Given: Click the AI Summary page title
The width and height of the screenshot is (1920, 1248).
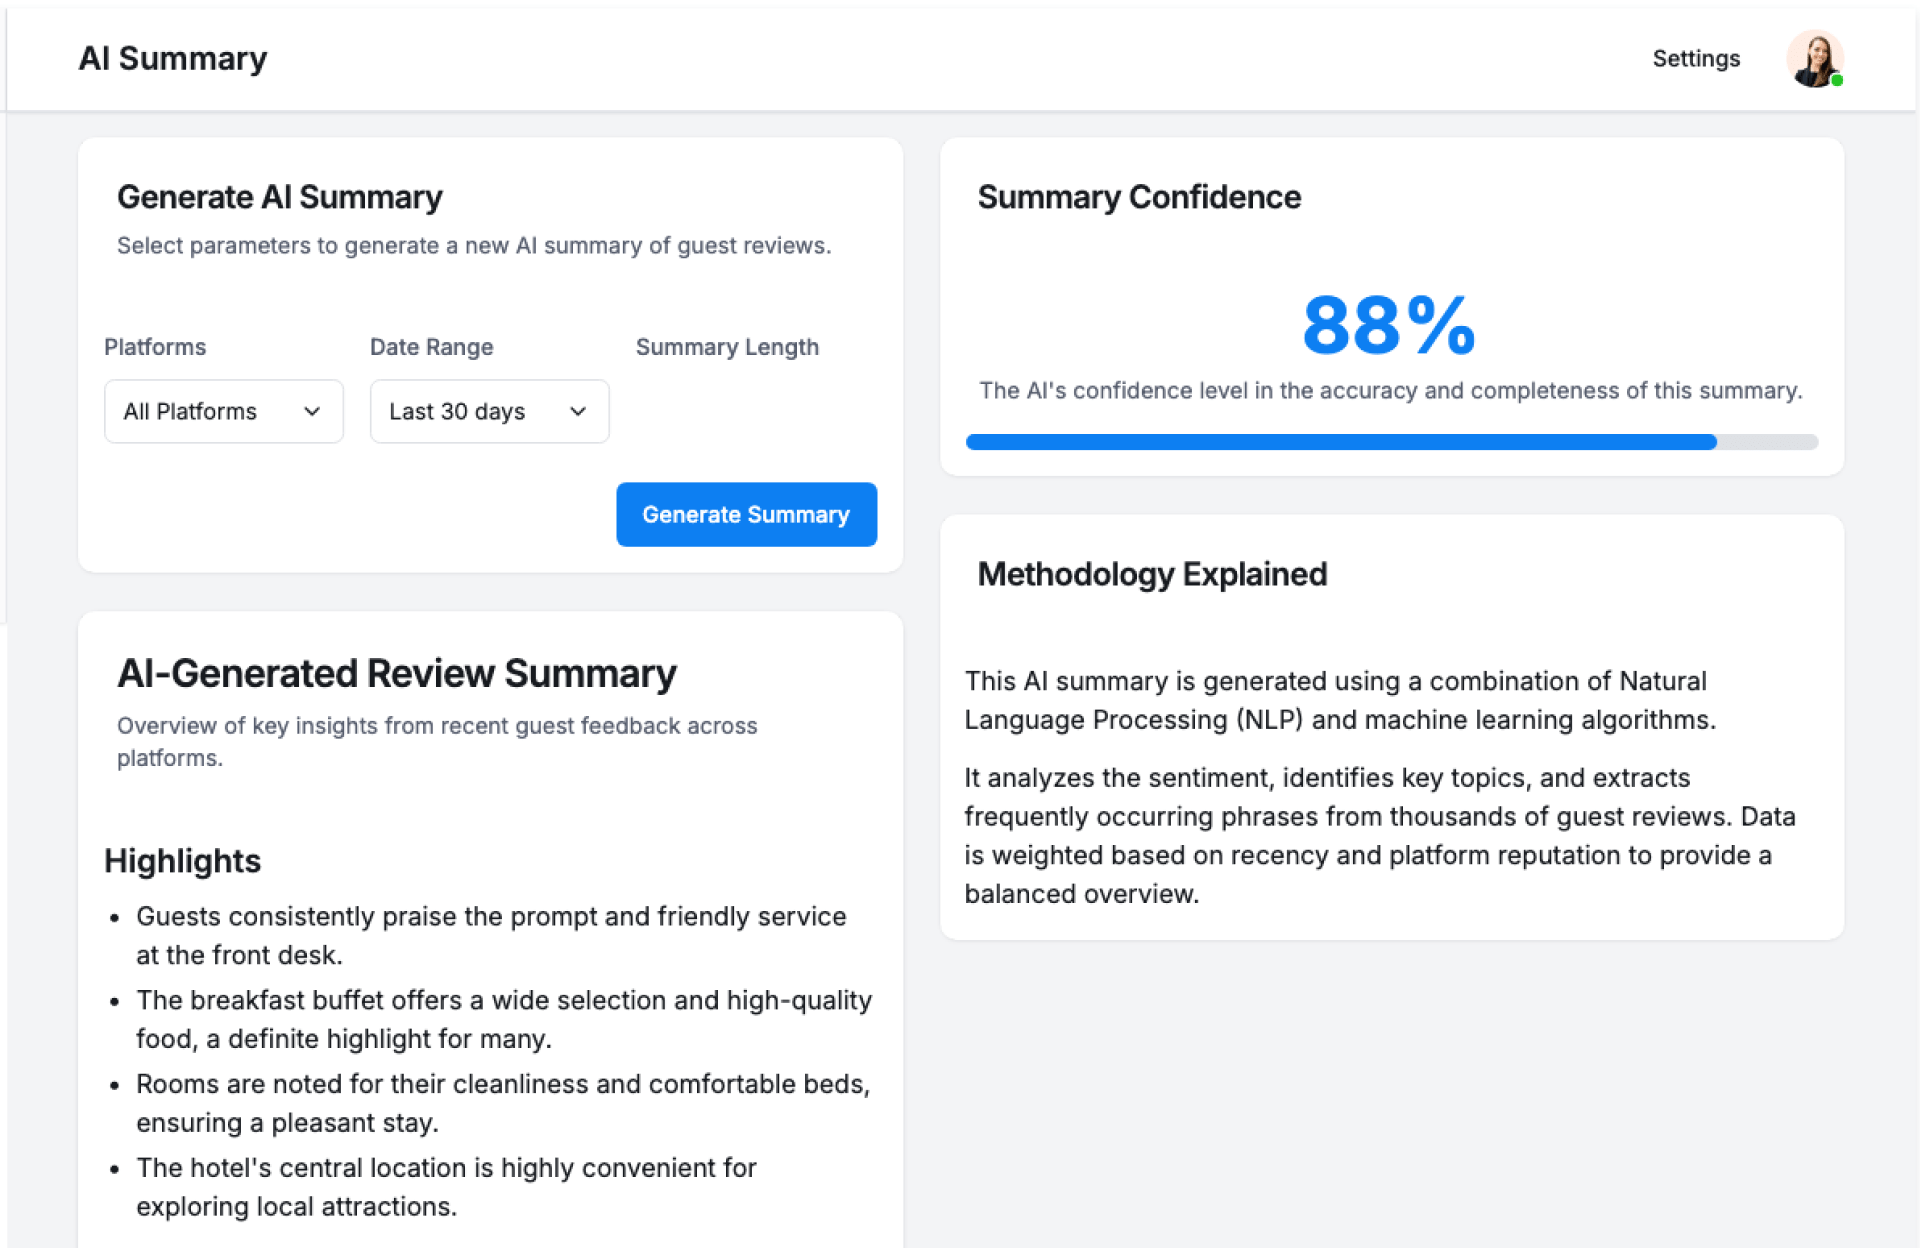Looking at the screenshot, I should pos(173,59).
